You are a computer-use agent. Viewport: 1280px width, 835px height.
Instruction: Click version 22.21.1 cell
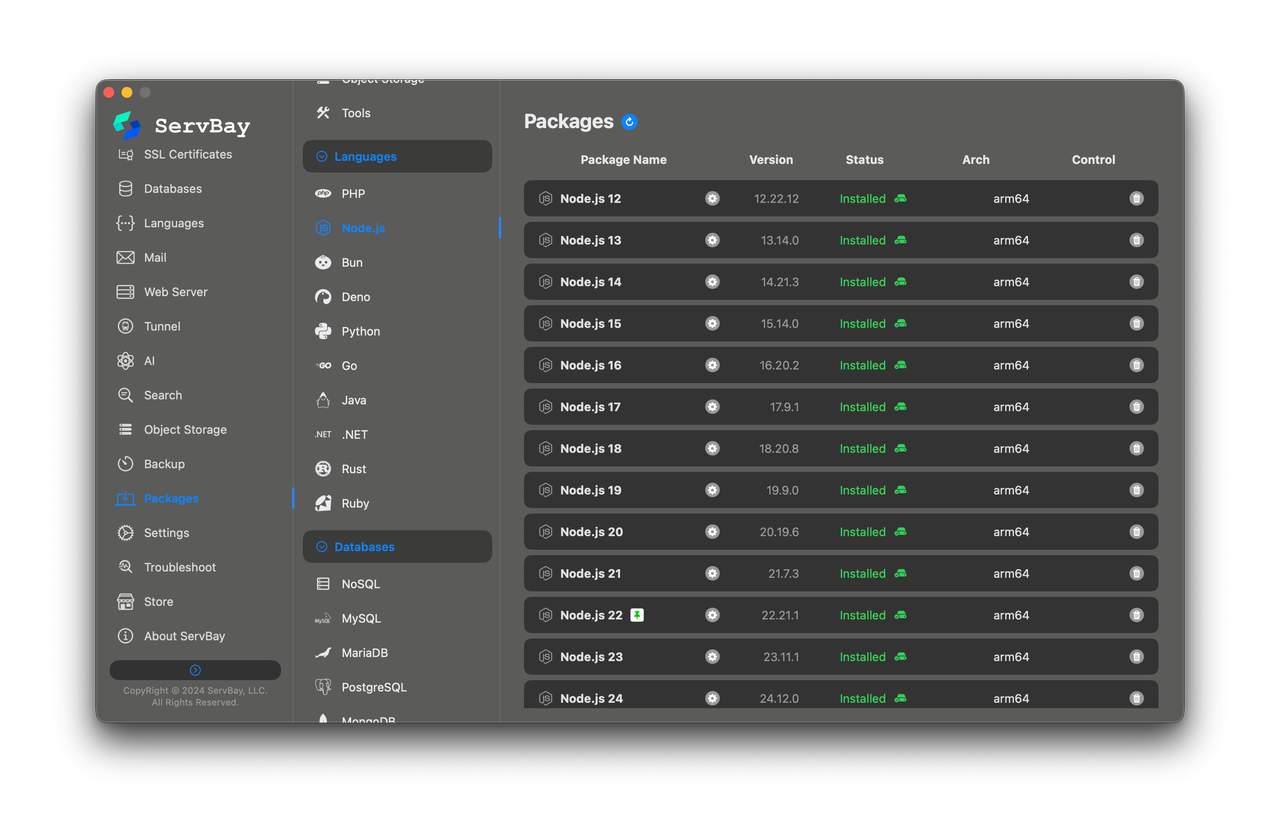780,615
